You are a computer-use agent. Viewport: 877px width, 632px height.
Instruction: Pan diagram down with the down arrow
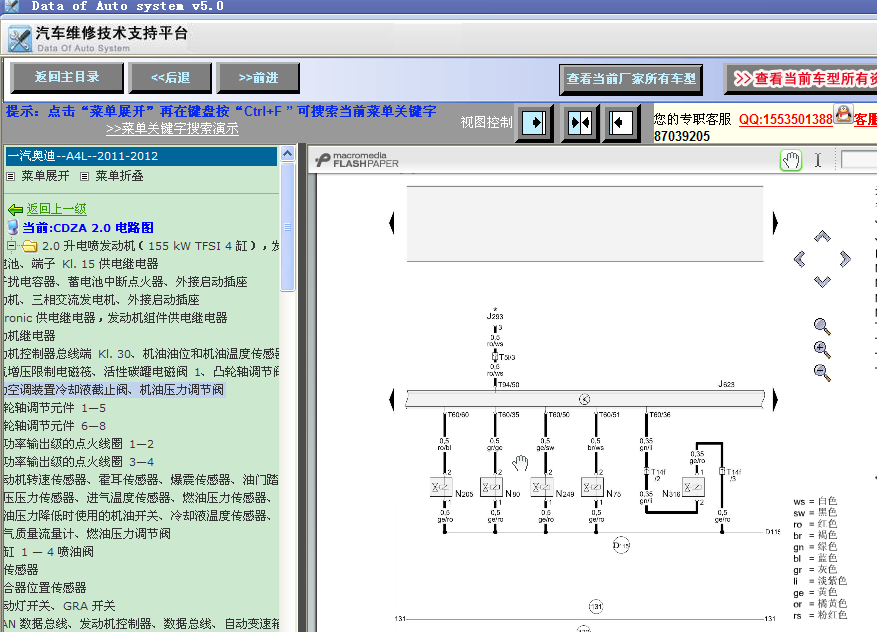click(822, 281)
